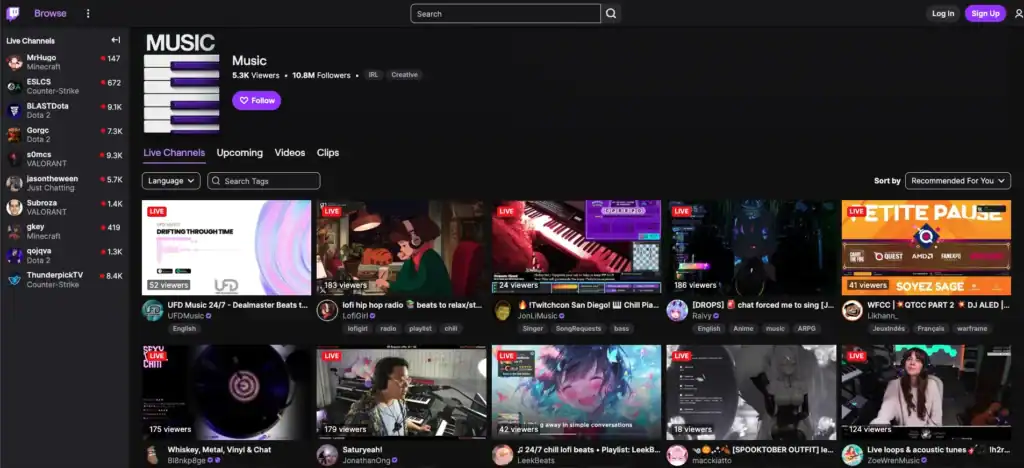Open jasontheween channel avatar
Viewport: 1024px width, 468px height.
pyautogui.click(x=14, y=183)
